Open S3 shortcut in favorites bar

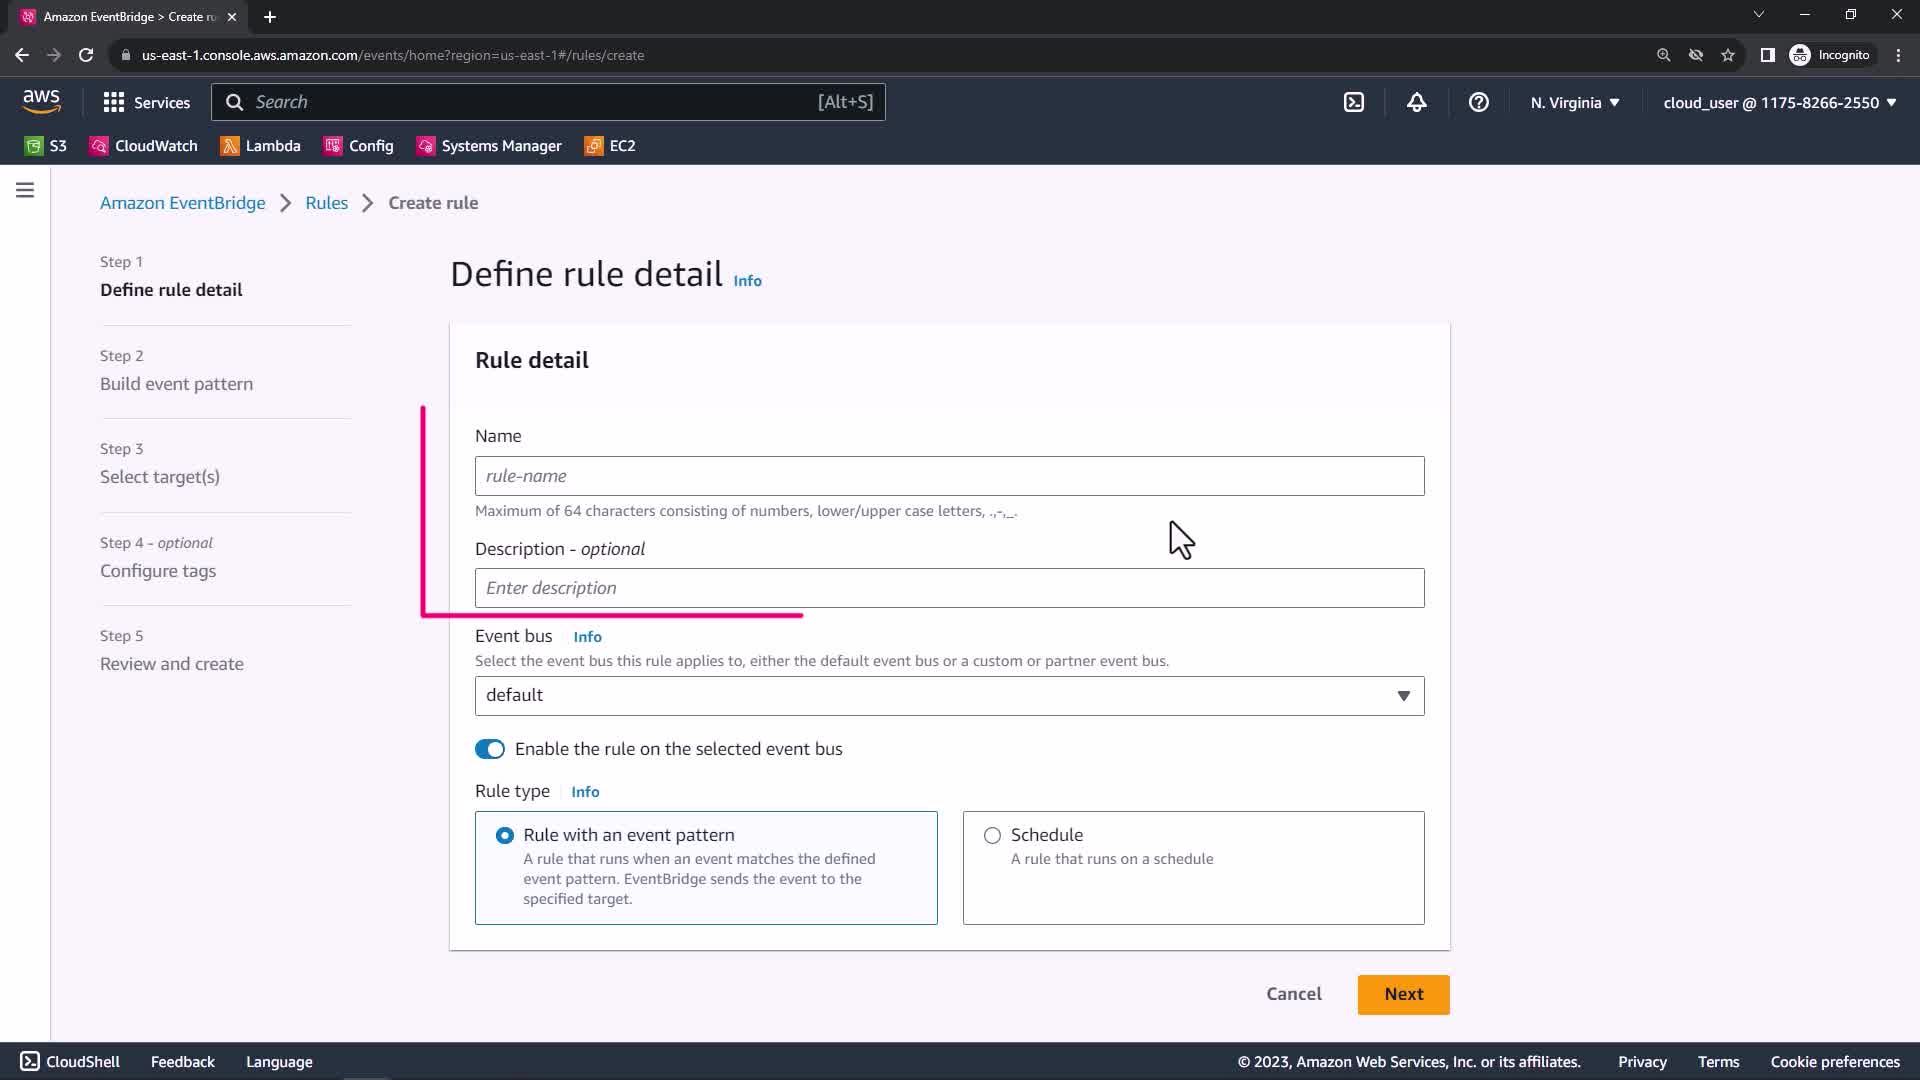(46, 146)
